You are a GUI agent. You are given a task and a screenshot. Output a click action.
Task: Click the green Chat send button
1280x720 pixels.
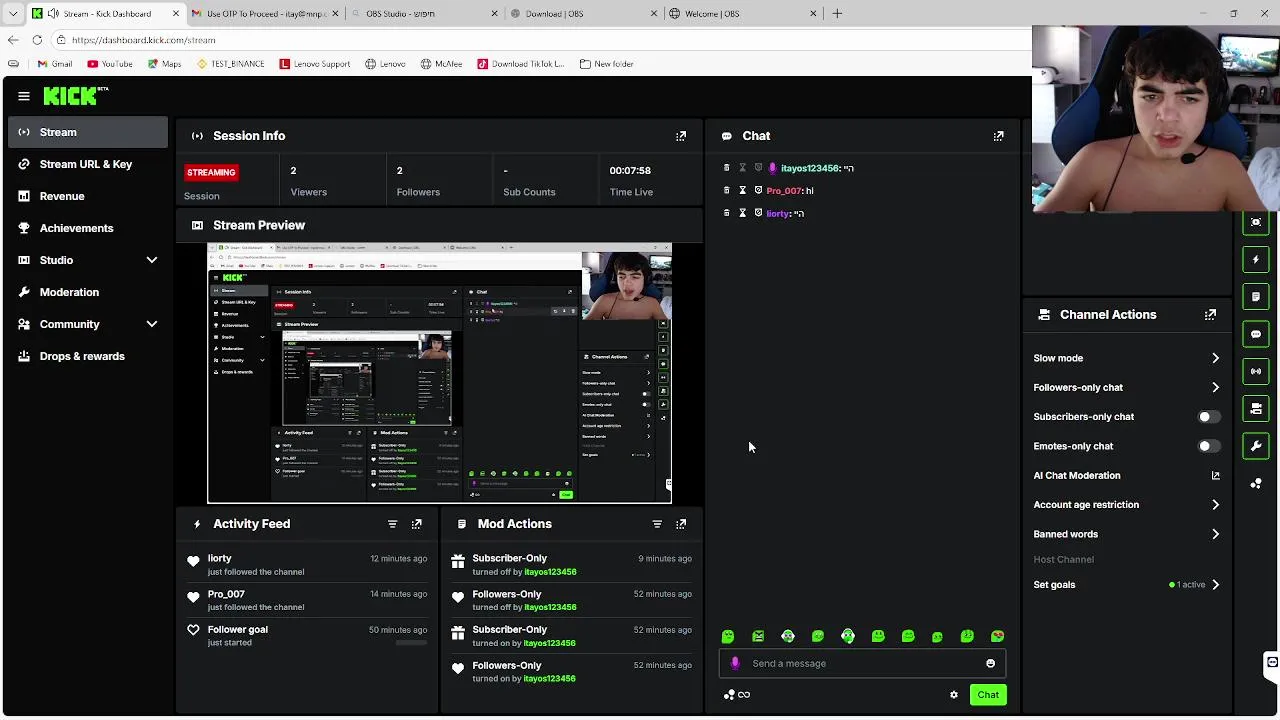pyautogui.click(x=988, y=695)
